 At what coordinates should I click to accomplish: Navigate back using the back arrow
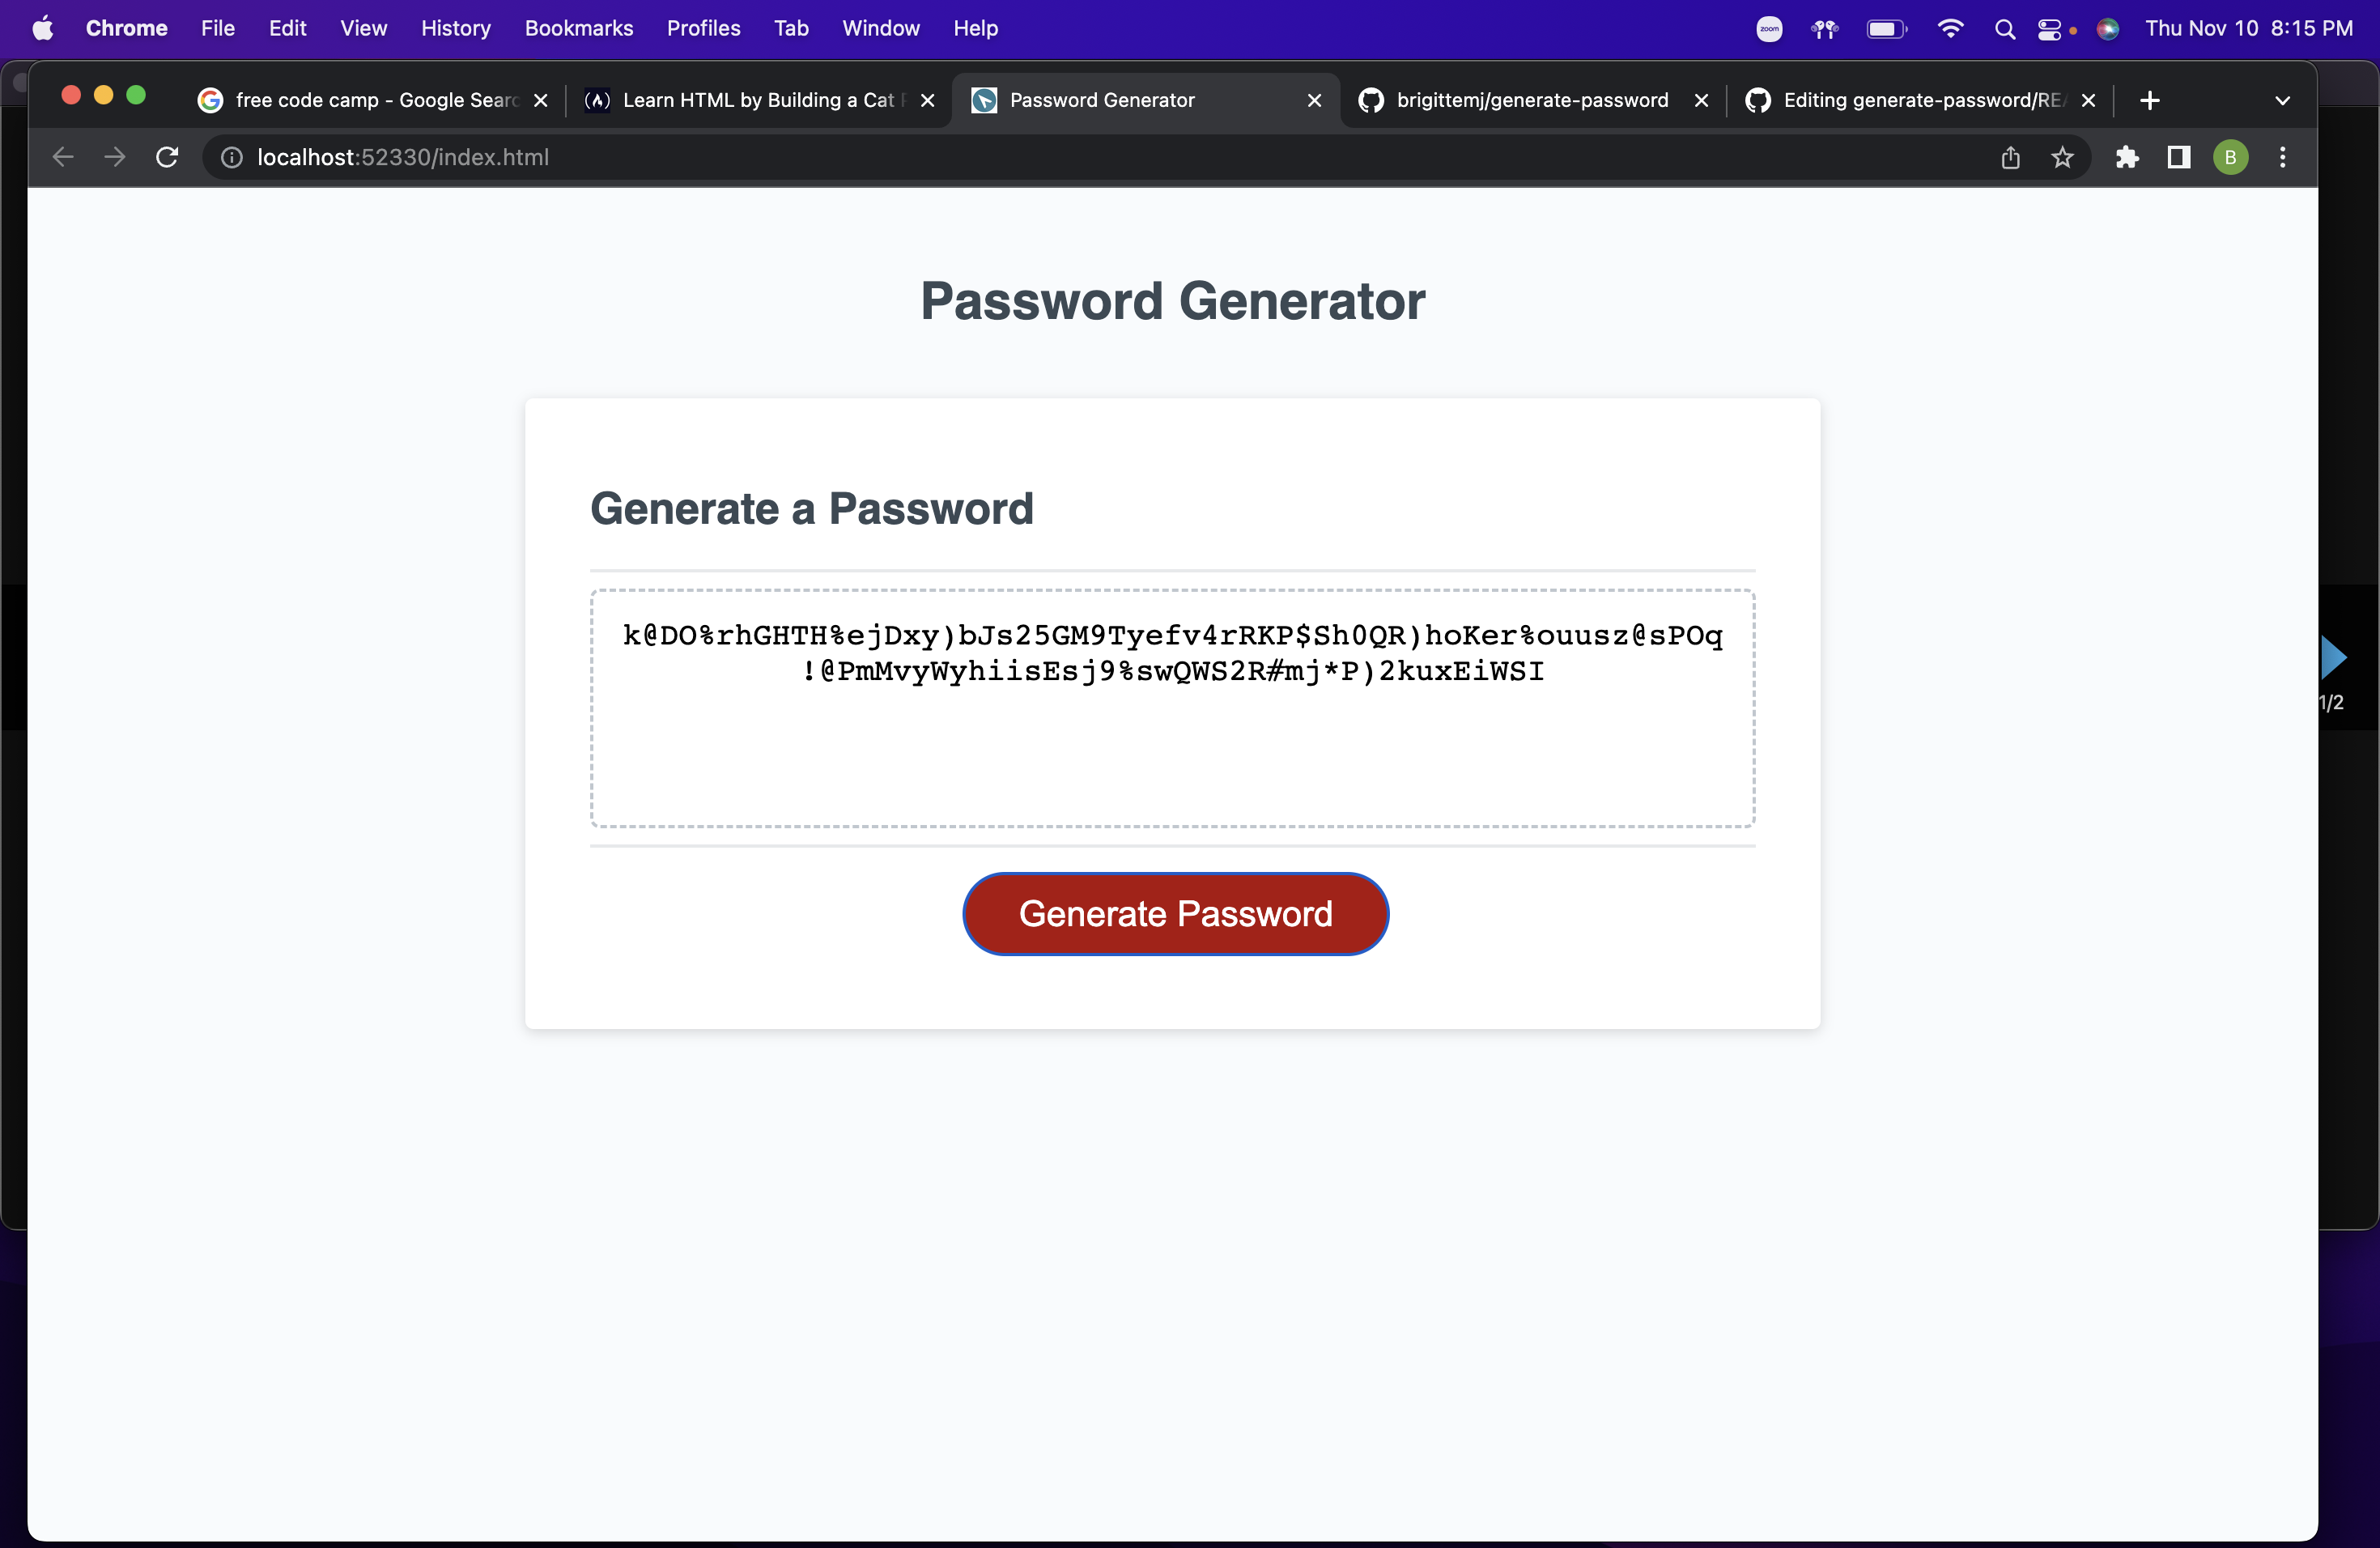(62, 157)
